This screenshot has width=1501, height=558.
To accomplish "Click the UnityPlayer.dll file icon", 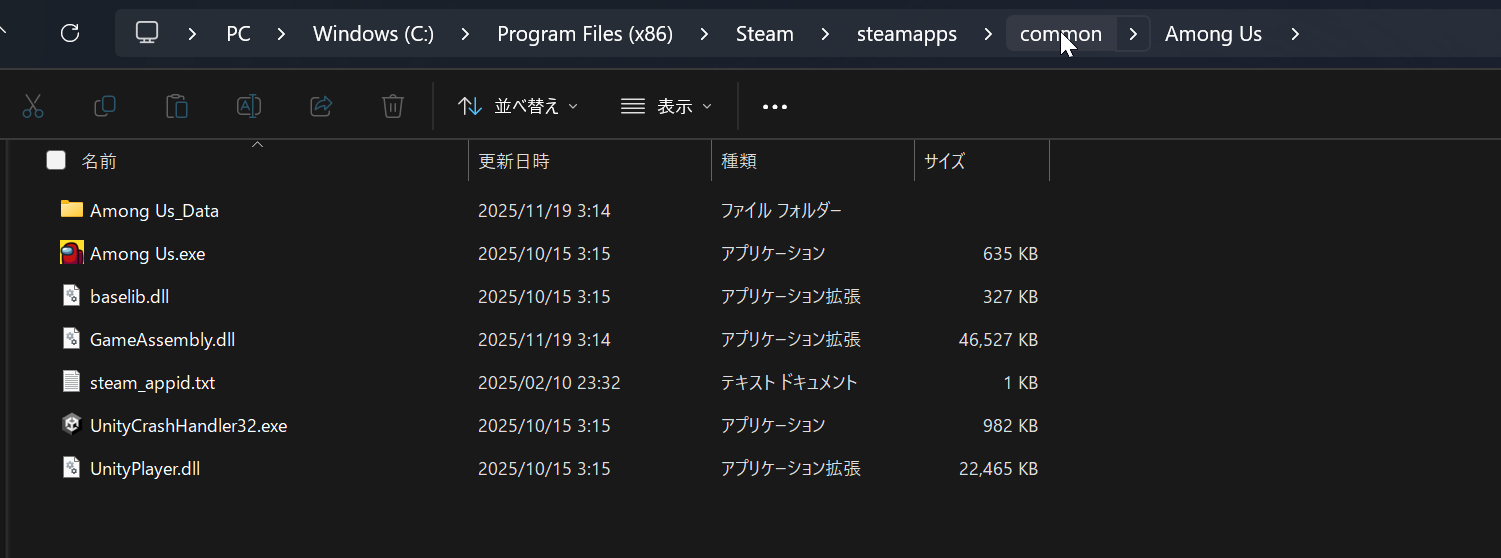I will (x=71, y=467).
